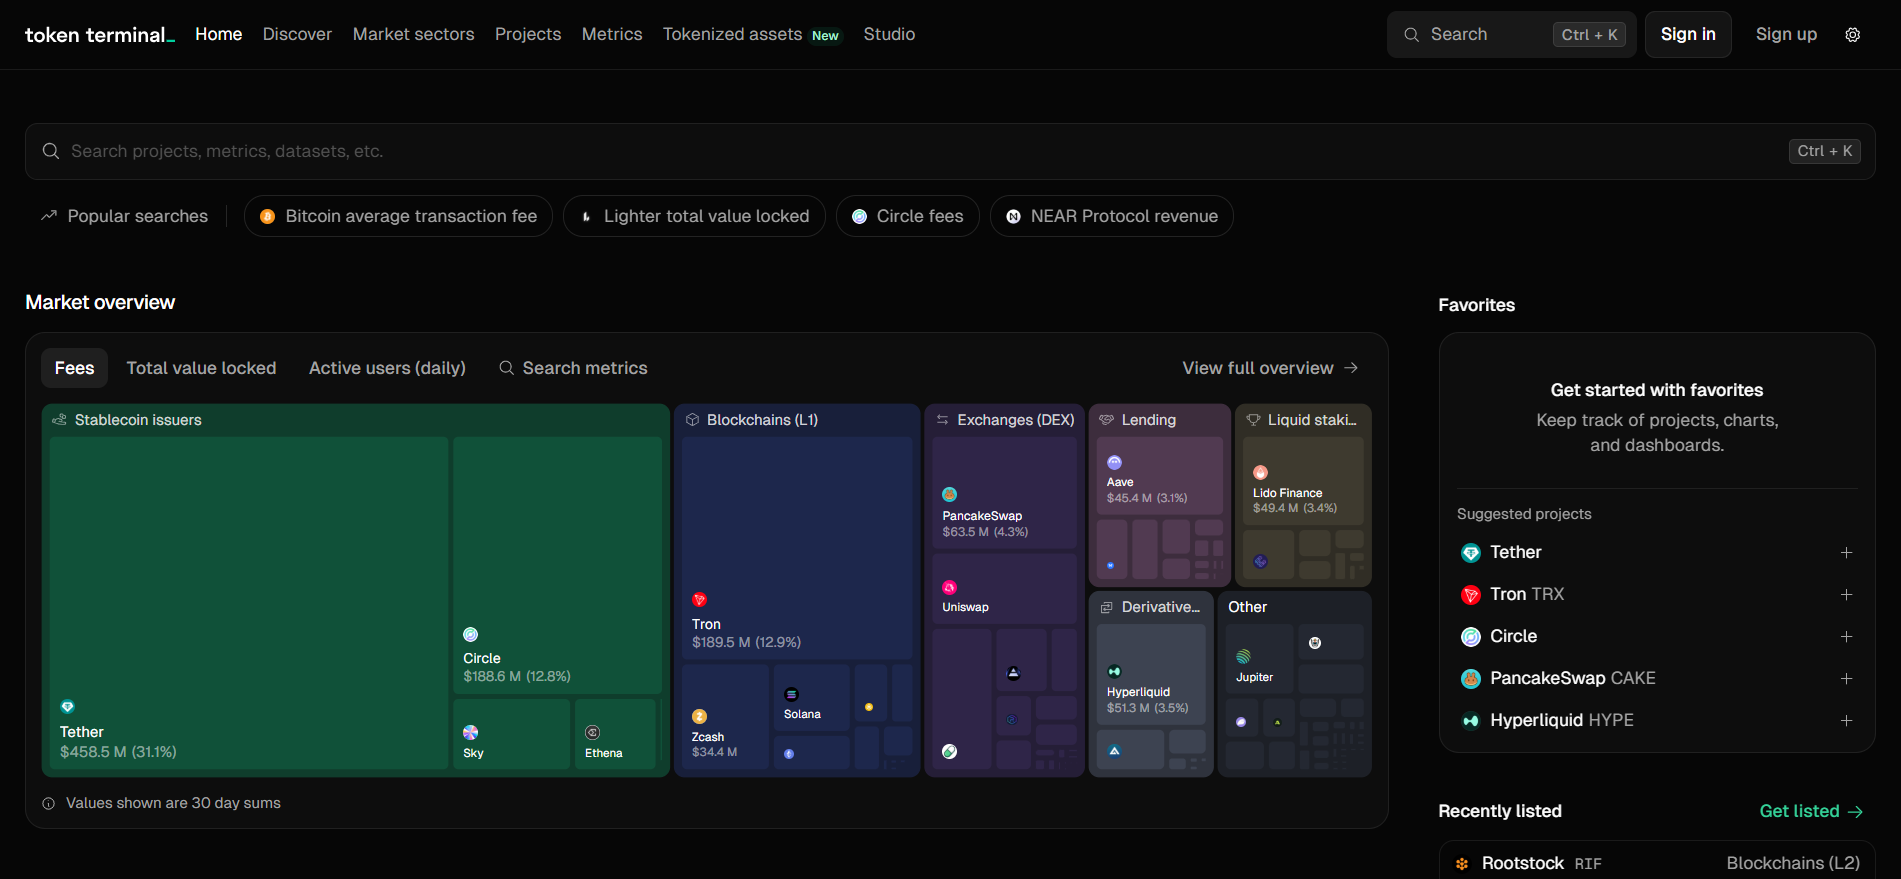Select the Fees tab
1901x879 pixels.
pyautogui.click(x=75, y=368)
